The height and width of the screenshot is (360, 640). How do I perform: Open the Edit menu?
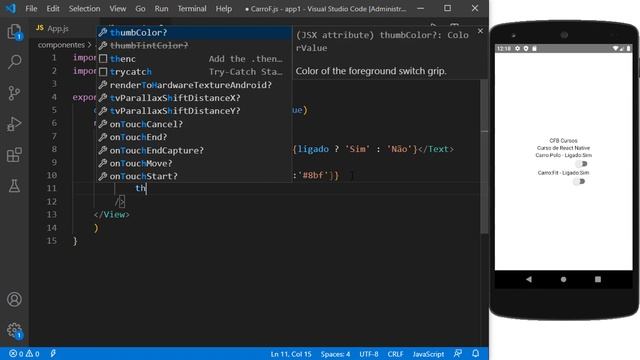(53, 9)
